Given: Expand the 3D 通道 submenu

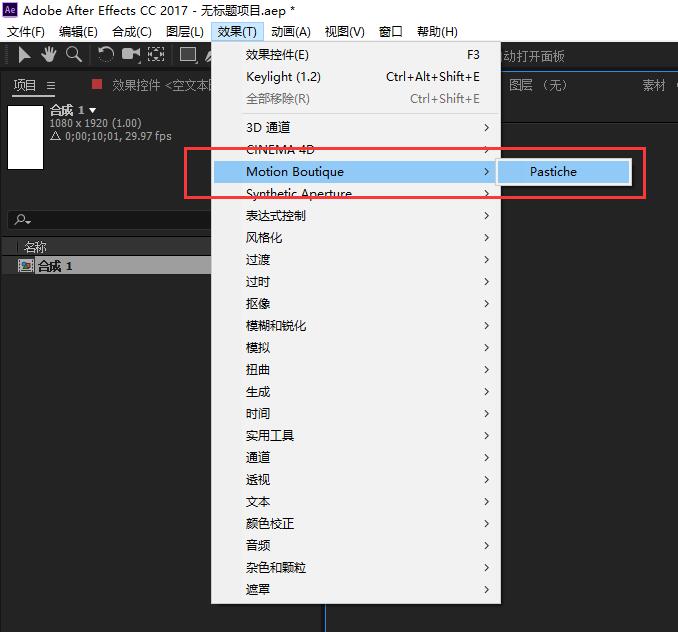Looking at the screenshot, I should pos(356,128).
